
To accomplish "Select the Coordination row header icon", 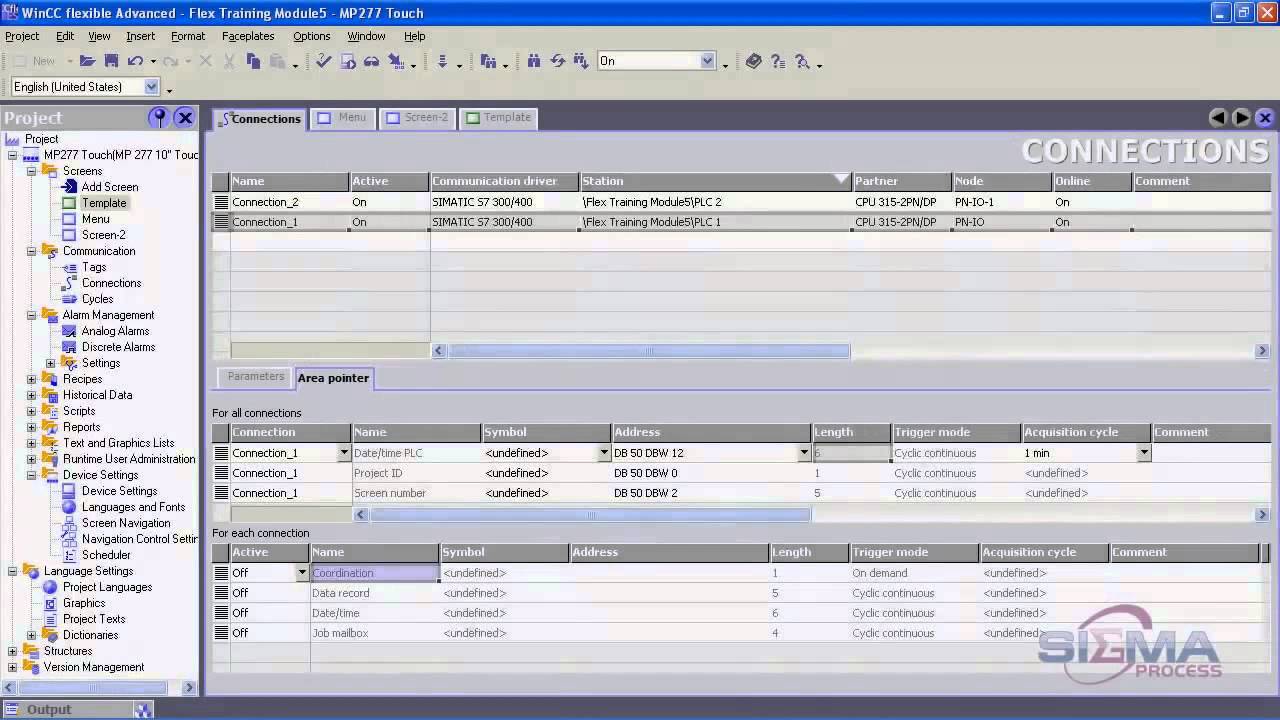I will pos(221,573).
